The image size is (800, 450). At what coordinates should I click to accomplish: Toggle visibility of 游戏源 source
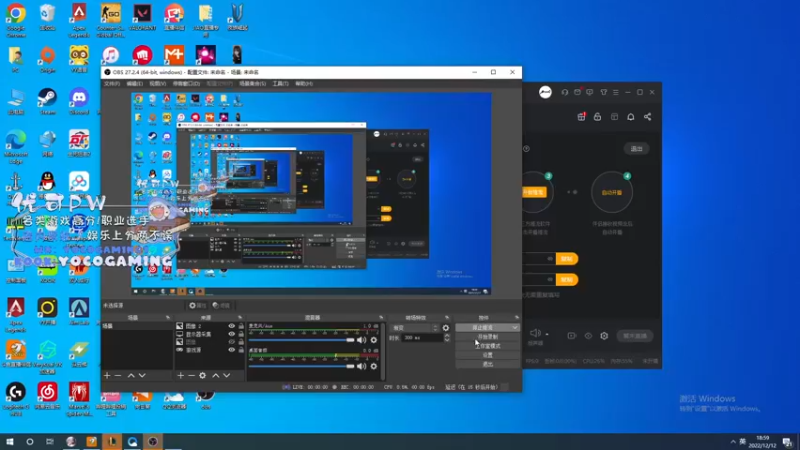232,350
